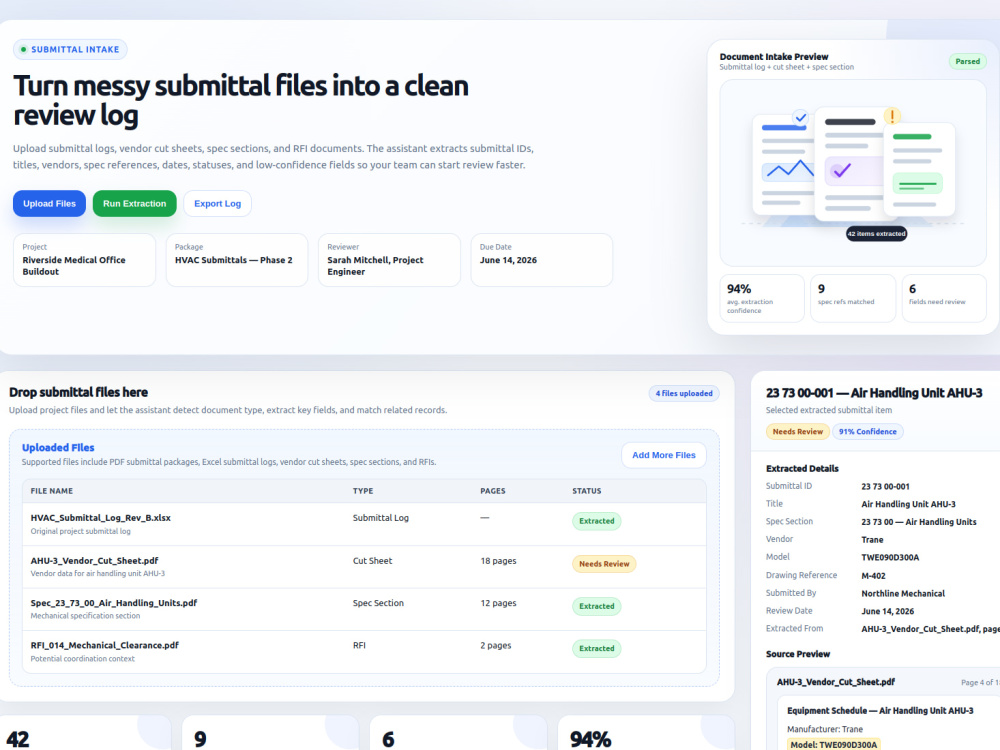The width and height of the screenshot is (1000, 750).
Task: Select RFI_014_Mechanical_Clearance.pdf file name
Action: tap(105, 645)
